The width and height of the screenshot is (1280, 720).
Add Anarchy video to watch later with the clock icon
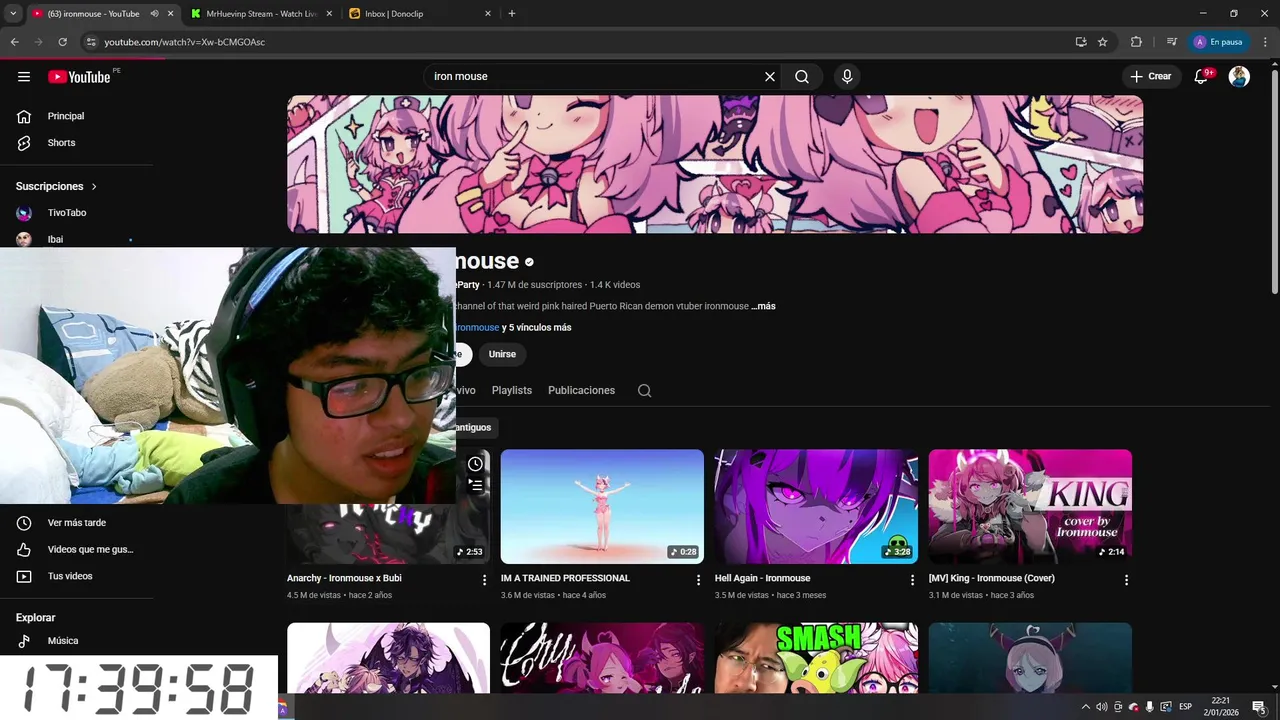pyautogui.click(x=475, y=464)
